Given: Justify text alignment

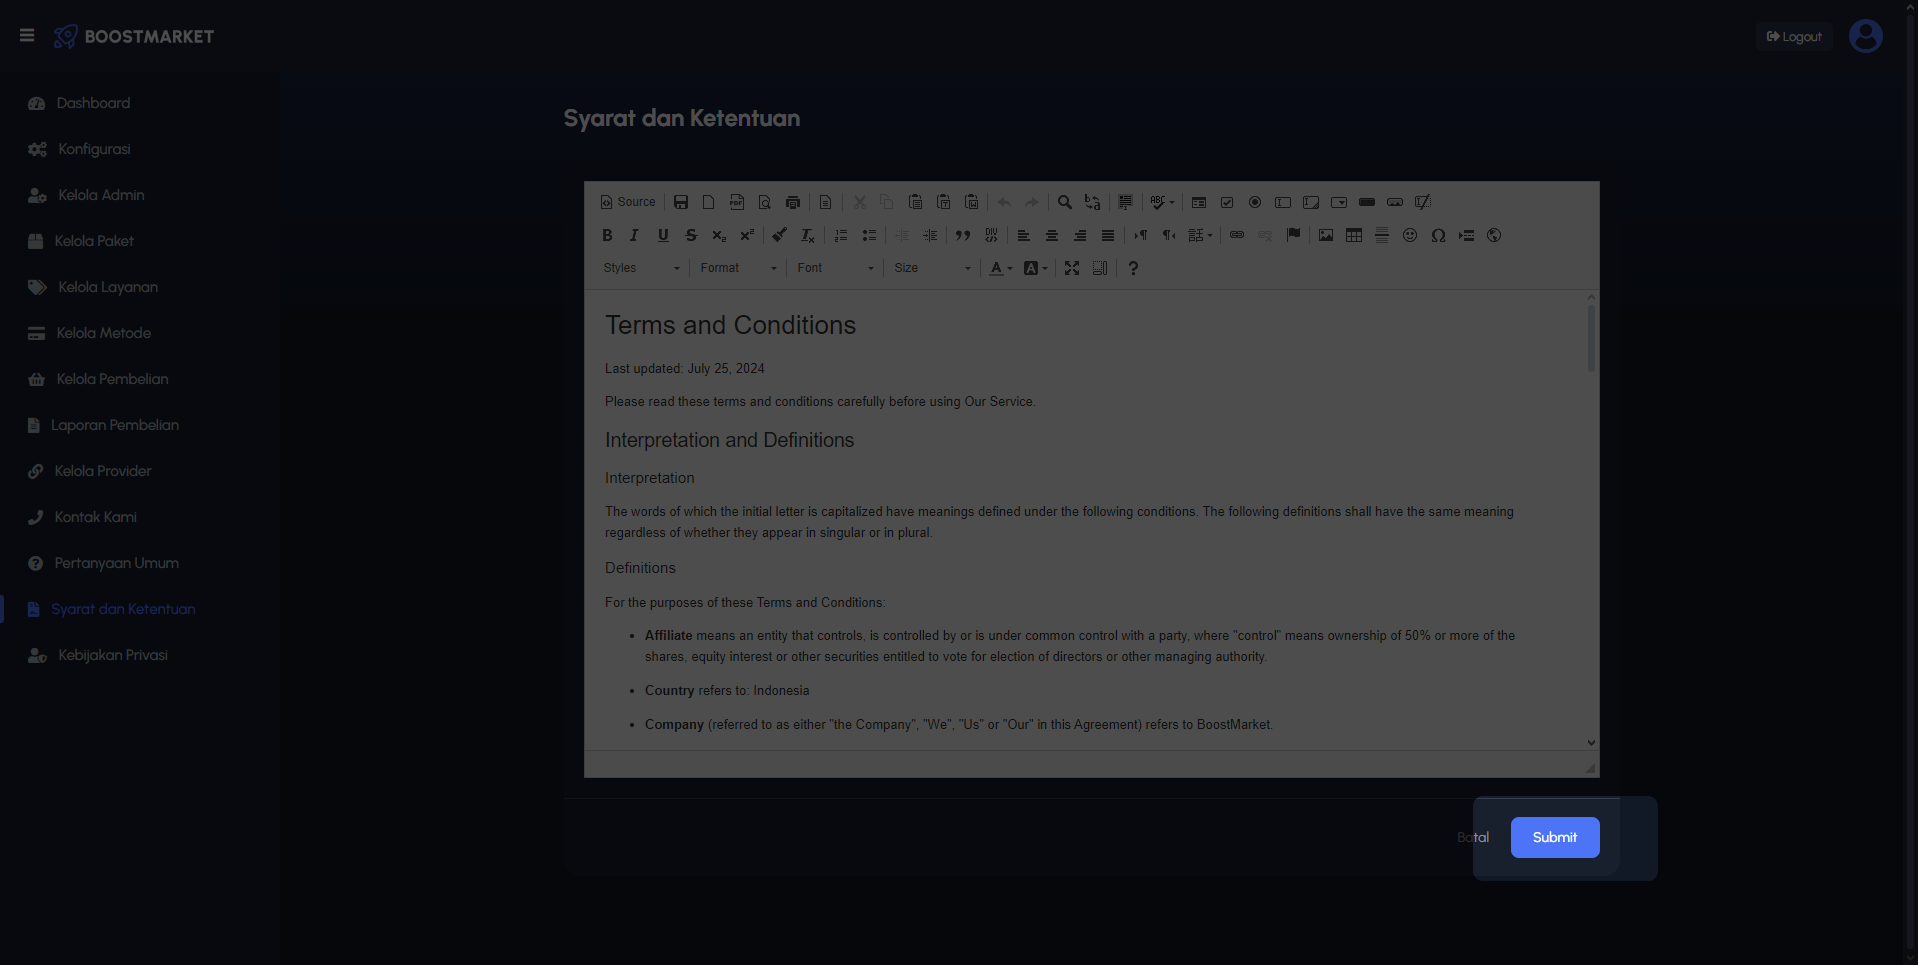Looking at the screenshot, I should [x=1108, y=235].
